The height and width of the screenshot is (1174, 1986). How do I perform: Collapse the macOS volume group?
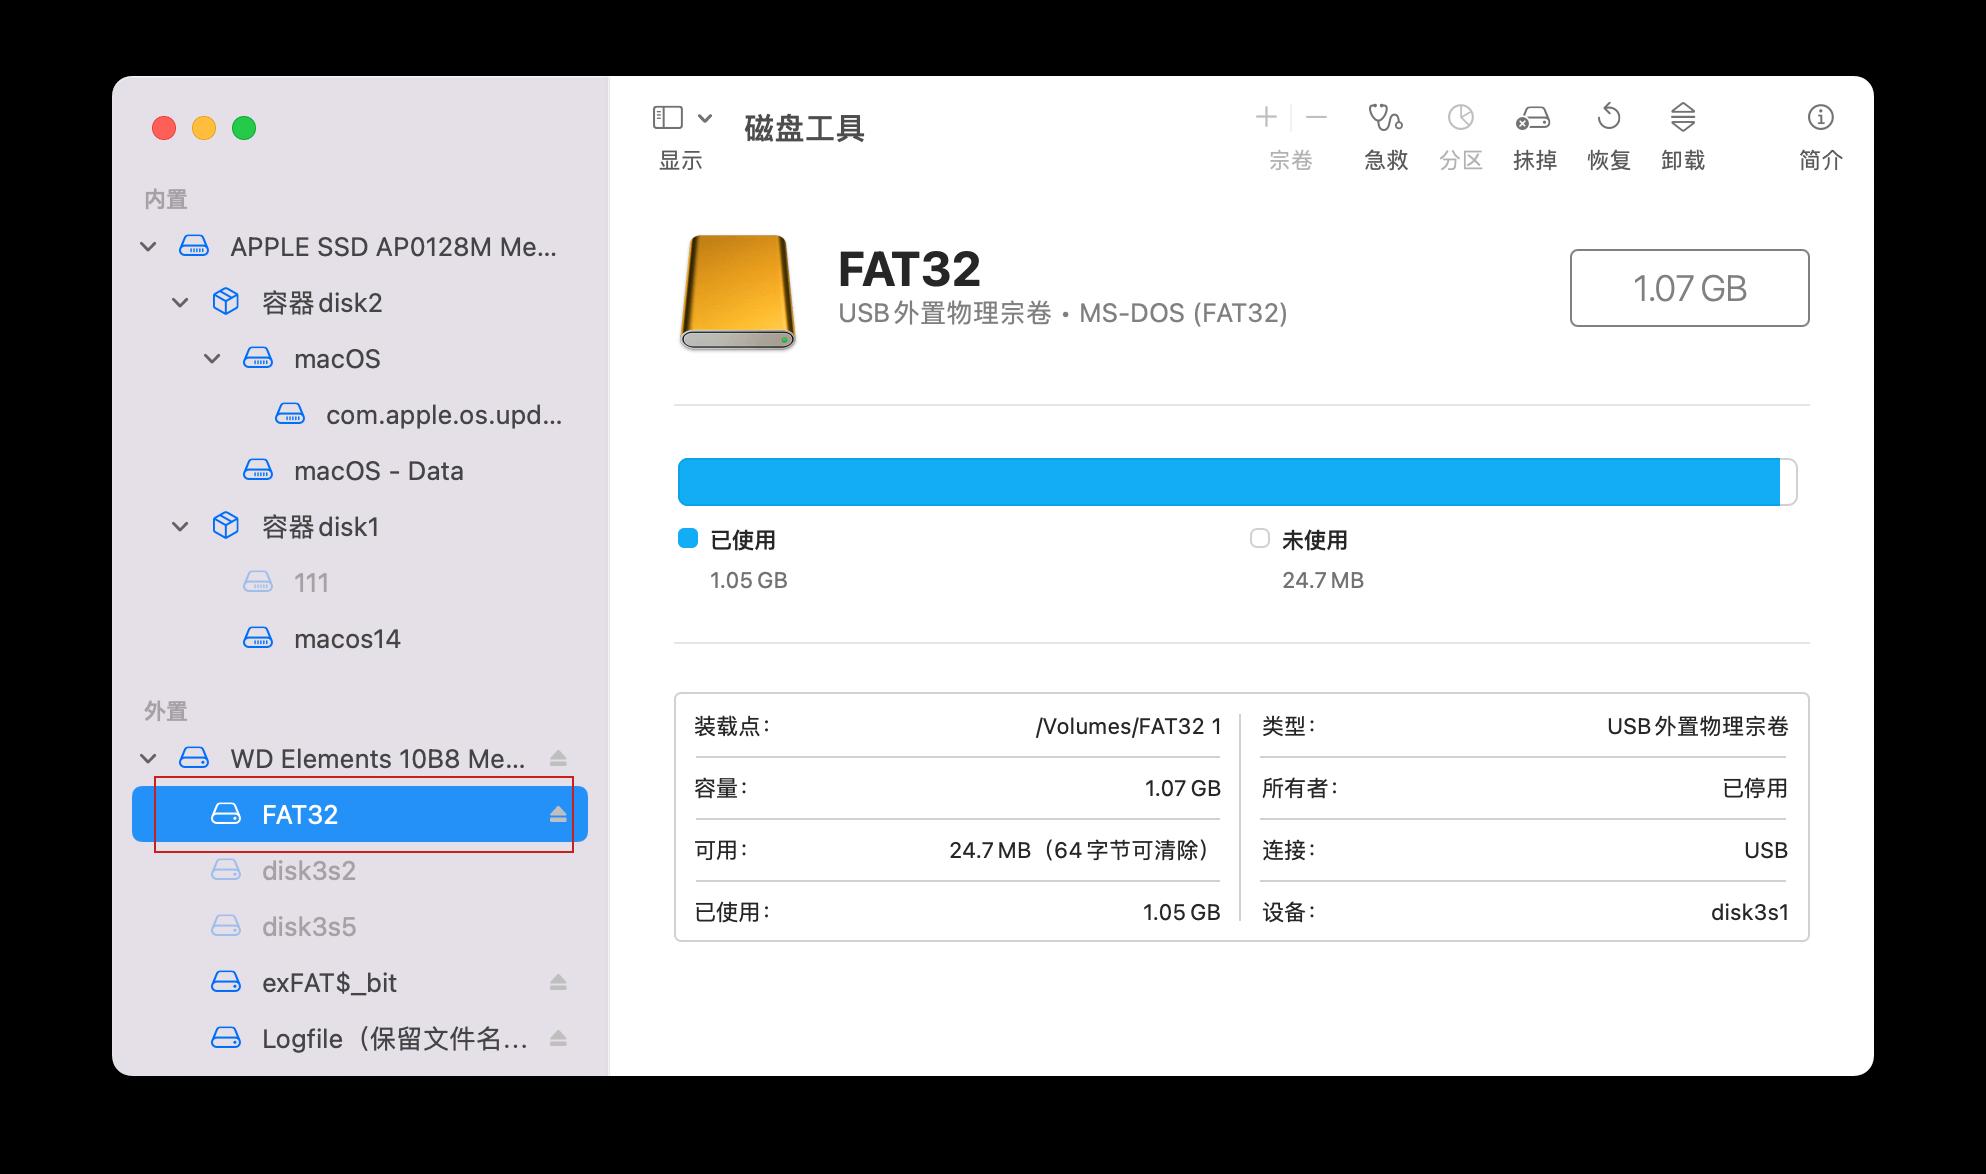tap(212, 359)
